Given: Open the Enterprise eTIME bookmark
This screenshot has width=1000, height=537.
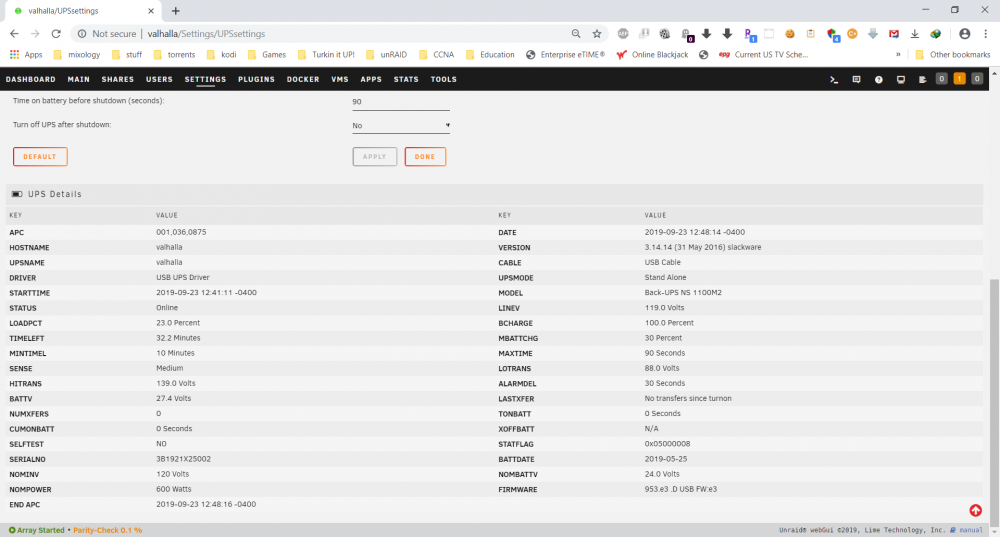Looking at the screenshot, I should click(x=565, y=55).
